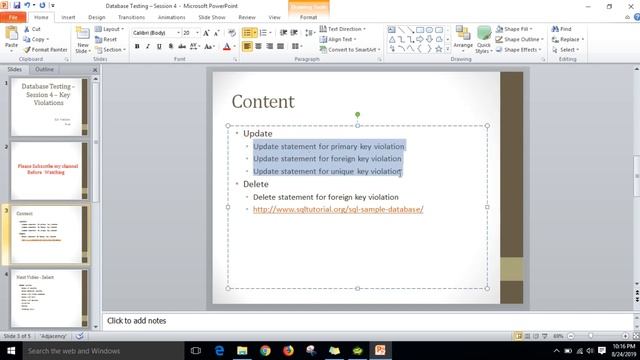Open Quick Styles gallery
The width and height of the screenshot is (640, 360).
484,39
